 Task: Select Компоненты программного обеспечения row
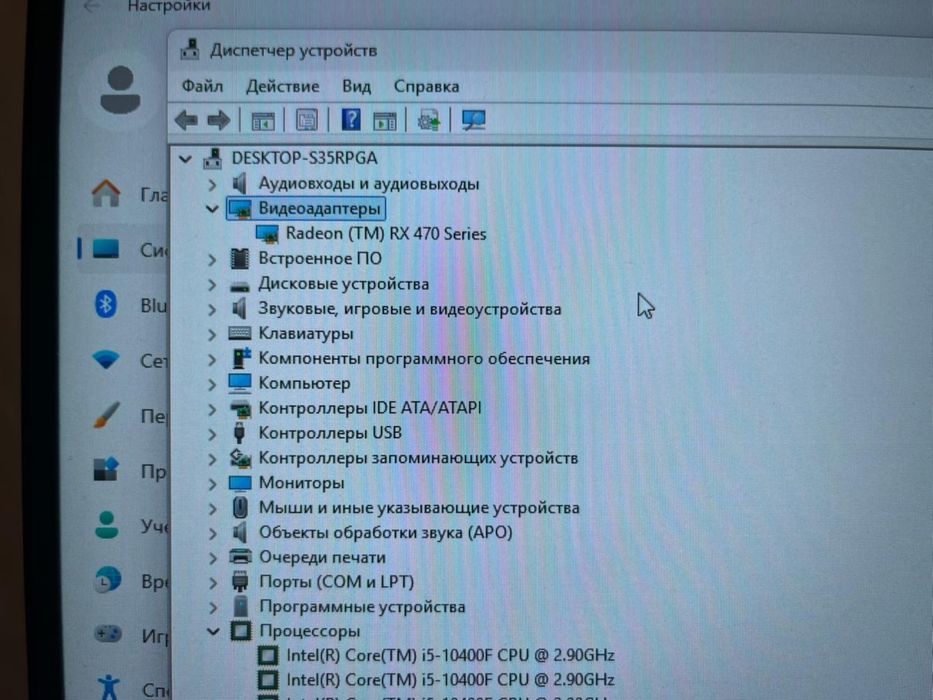(424, 359)
